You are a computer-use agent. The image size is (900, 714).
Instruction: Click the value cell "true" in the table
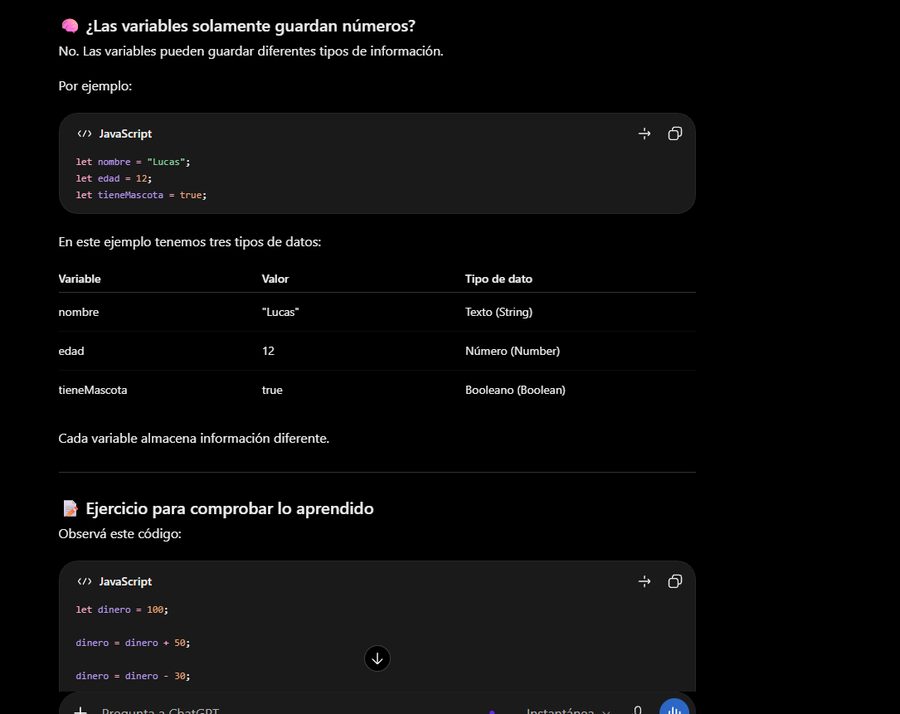click(x=272, y=390)
